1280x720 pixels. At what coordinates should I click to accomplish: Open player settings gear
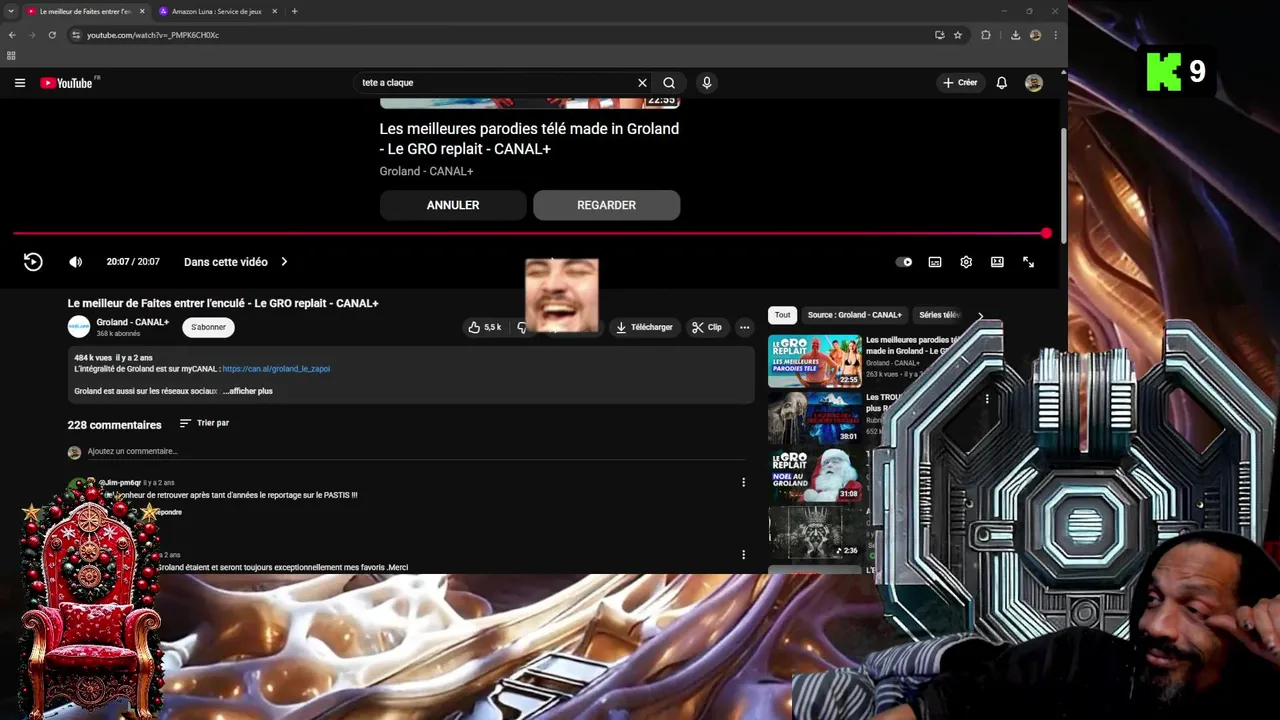pos(966,262)
